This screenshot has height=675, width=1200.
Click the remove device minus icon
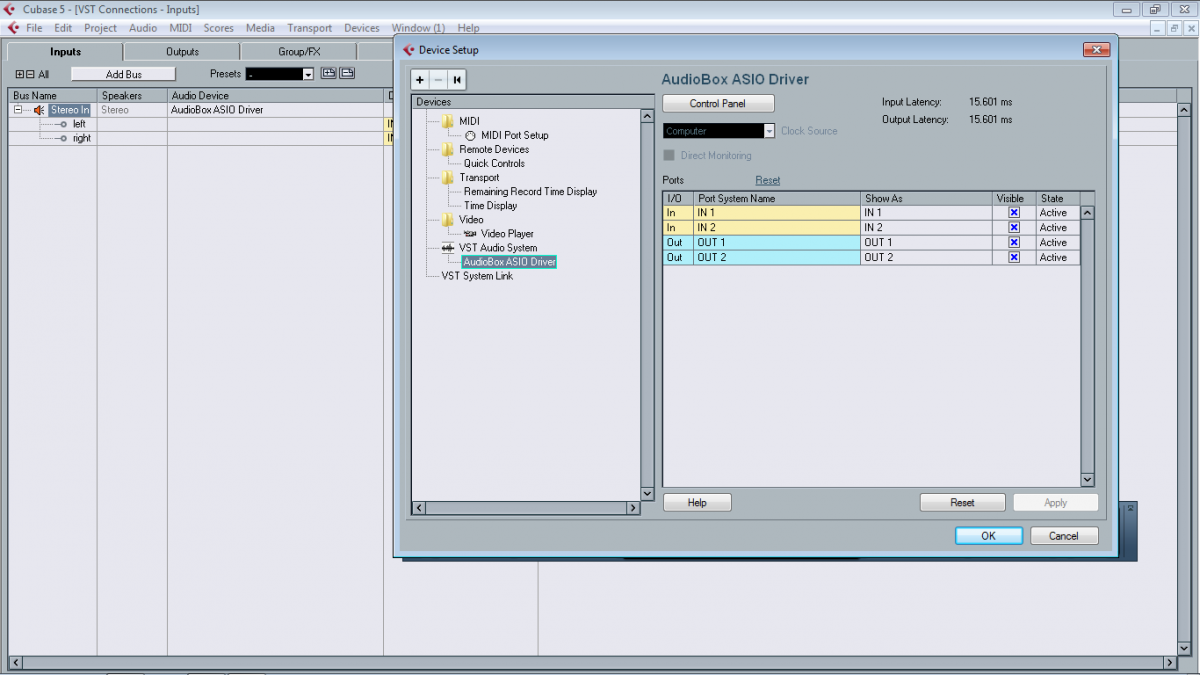pyautogui.click(x=438, y=80)
